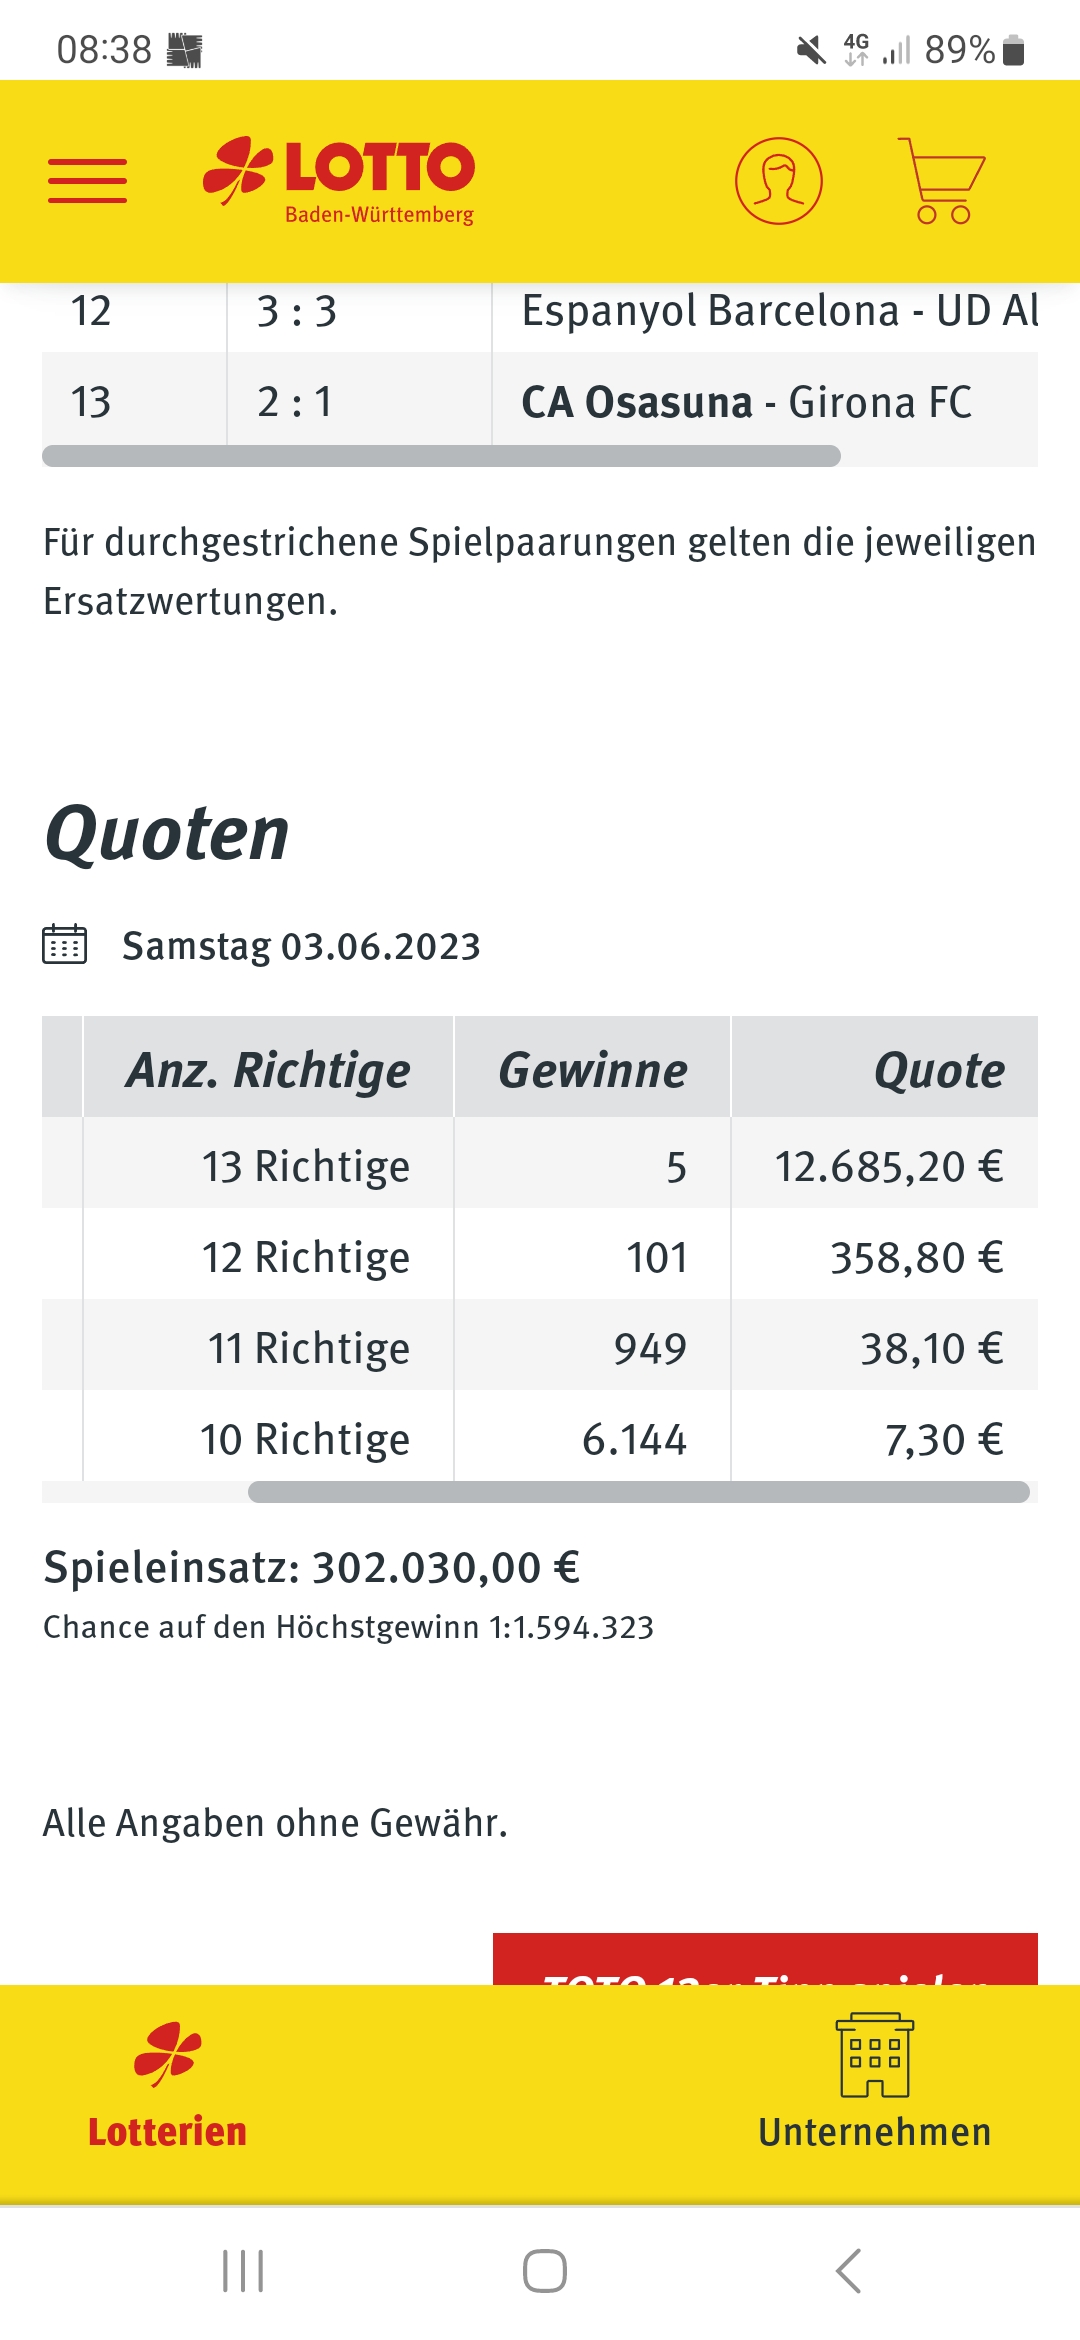
Task: Tap Android home button
Action: click(545, 2271)
